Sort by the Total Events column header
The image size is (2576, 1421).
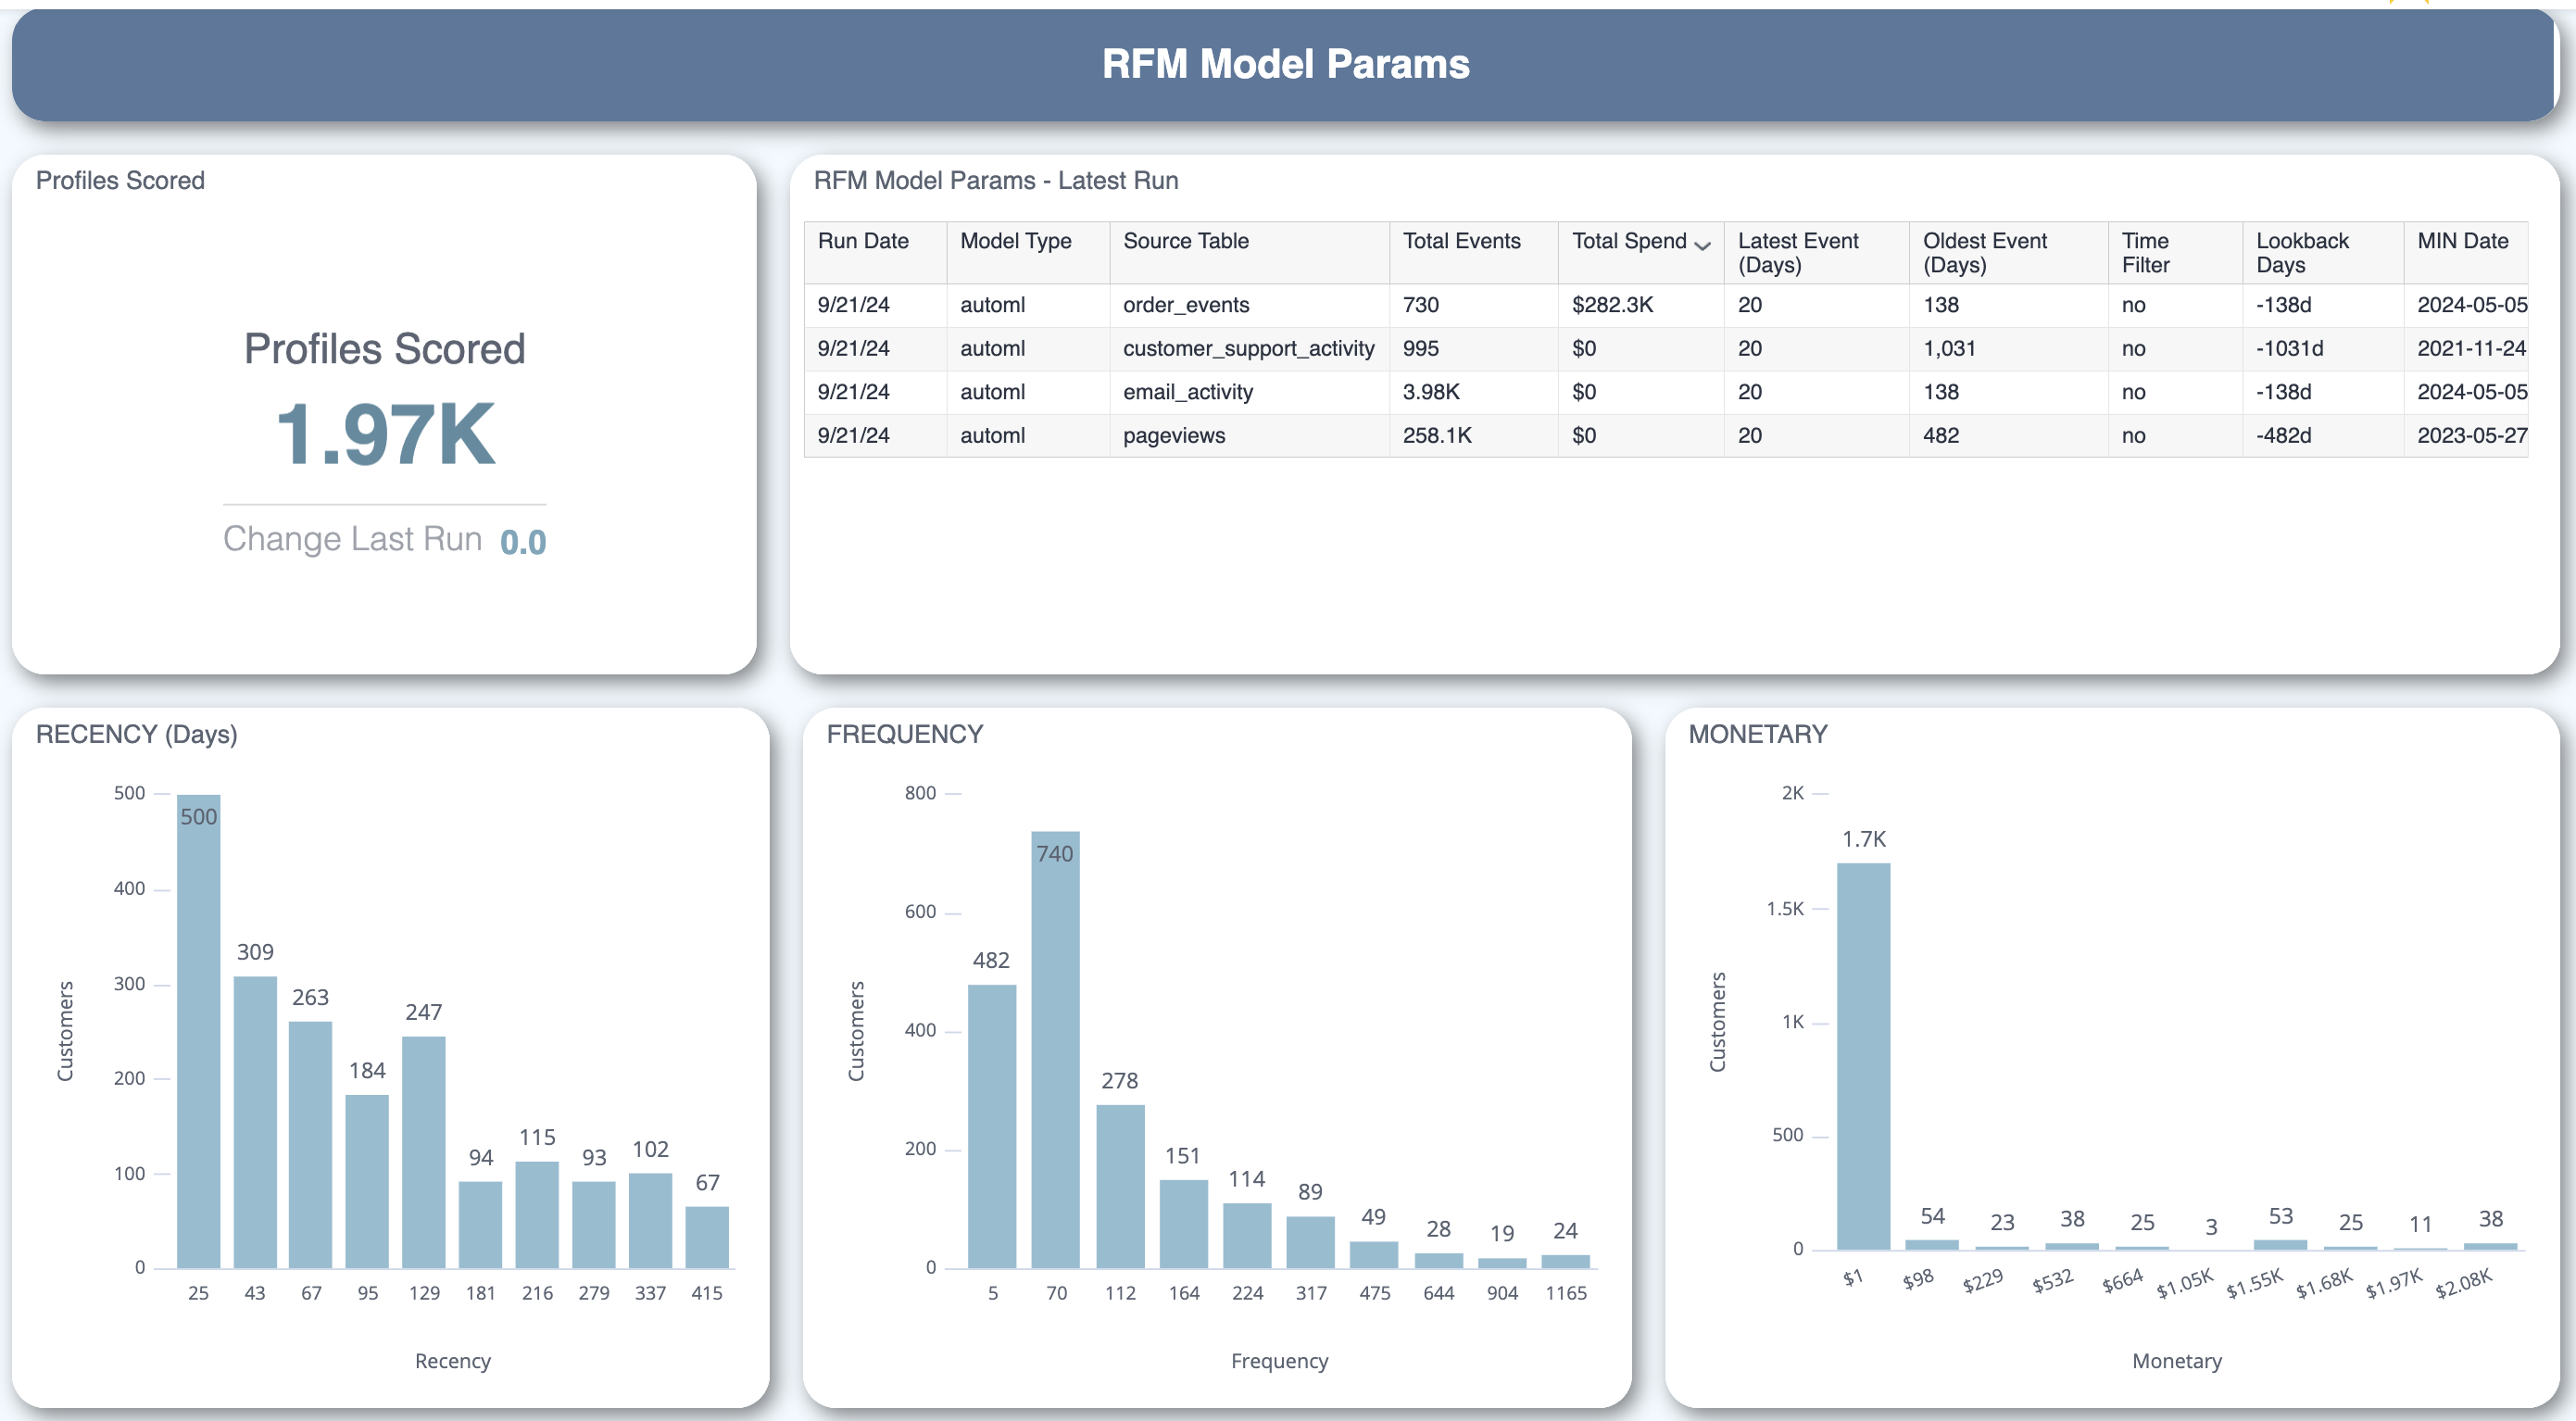click(x=1460, y=241)
